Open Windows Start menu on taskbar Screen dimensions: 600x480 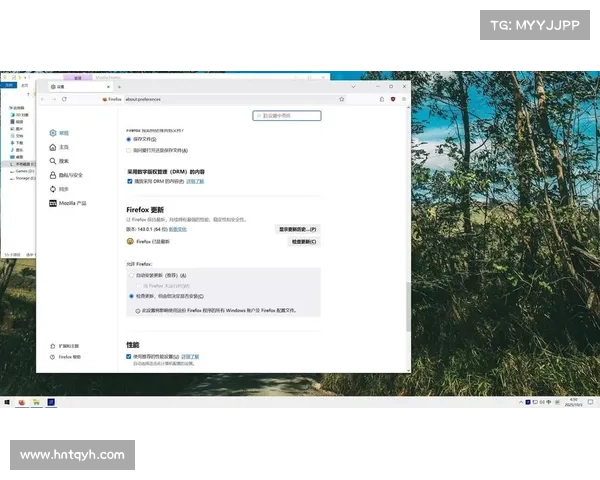click(7, 402)
